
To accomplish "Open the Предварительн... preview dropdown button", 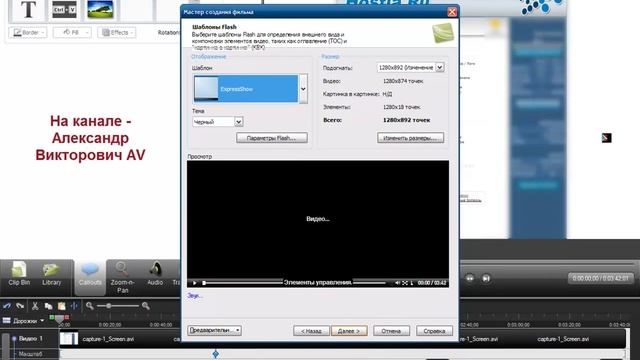I will (214, 330).
